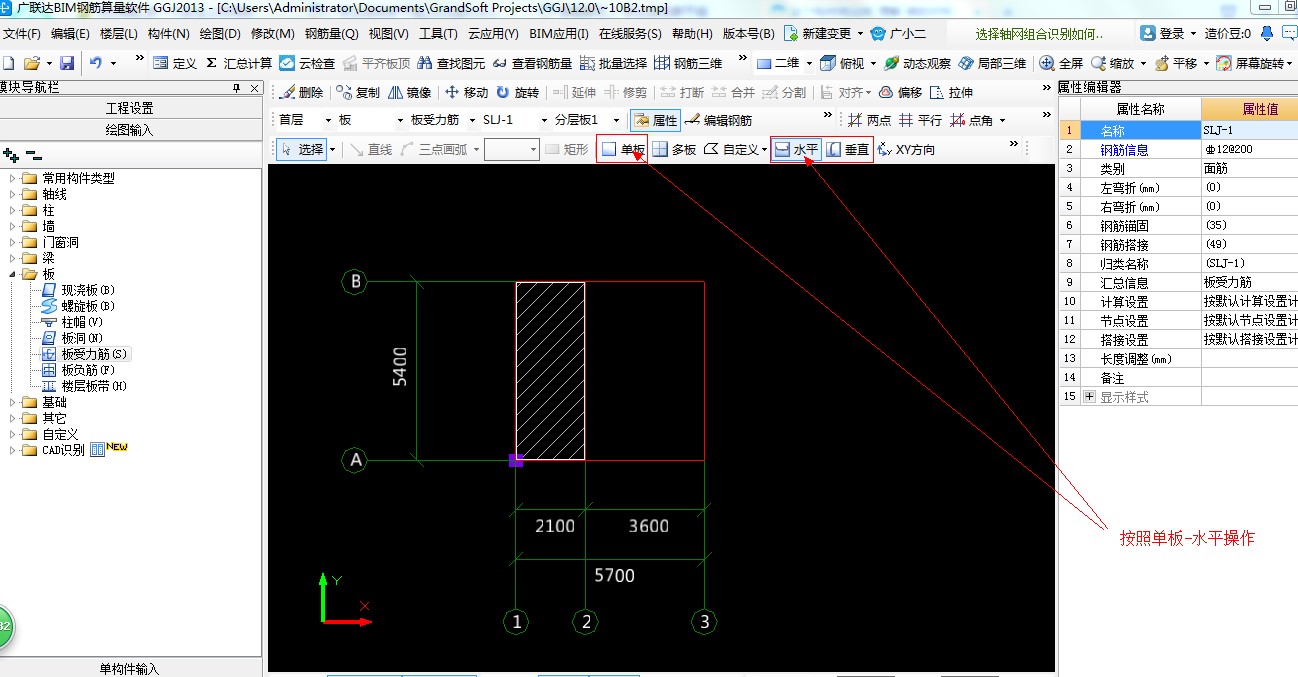Create a new file with the blank-page icon
Viewport: 1298px width, 677px height.
coord(8,63)
